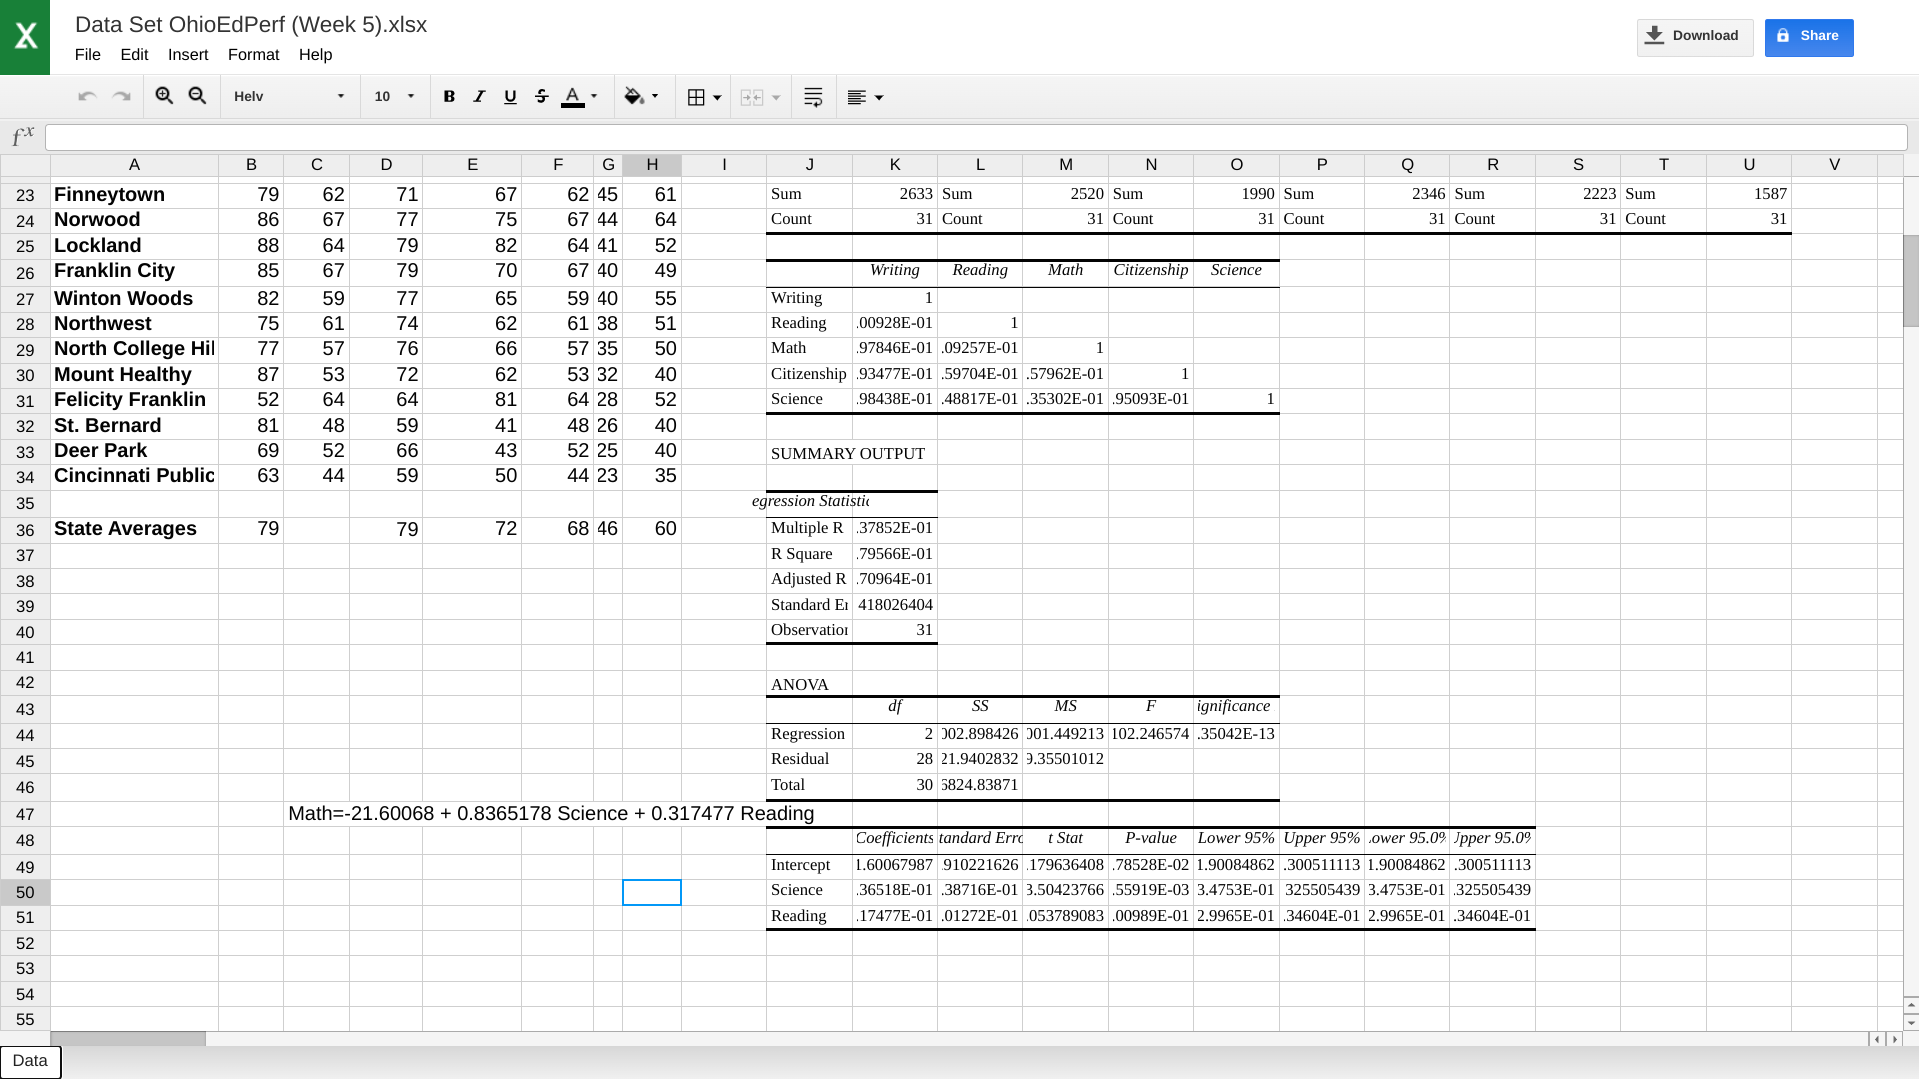Screen dimensions: 1919x1079
Task: Open the font color dropdown arrow
Action: (594, 97)
